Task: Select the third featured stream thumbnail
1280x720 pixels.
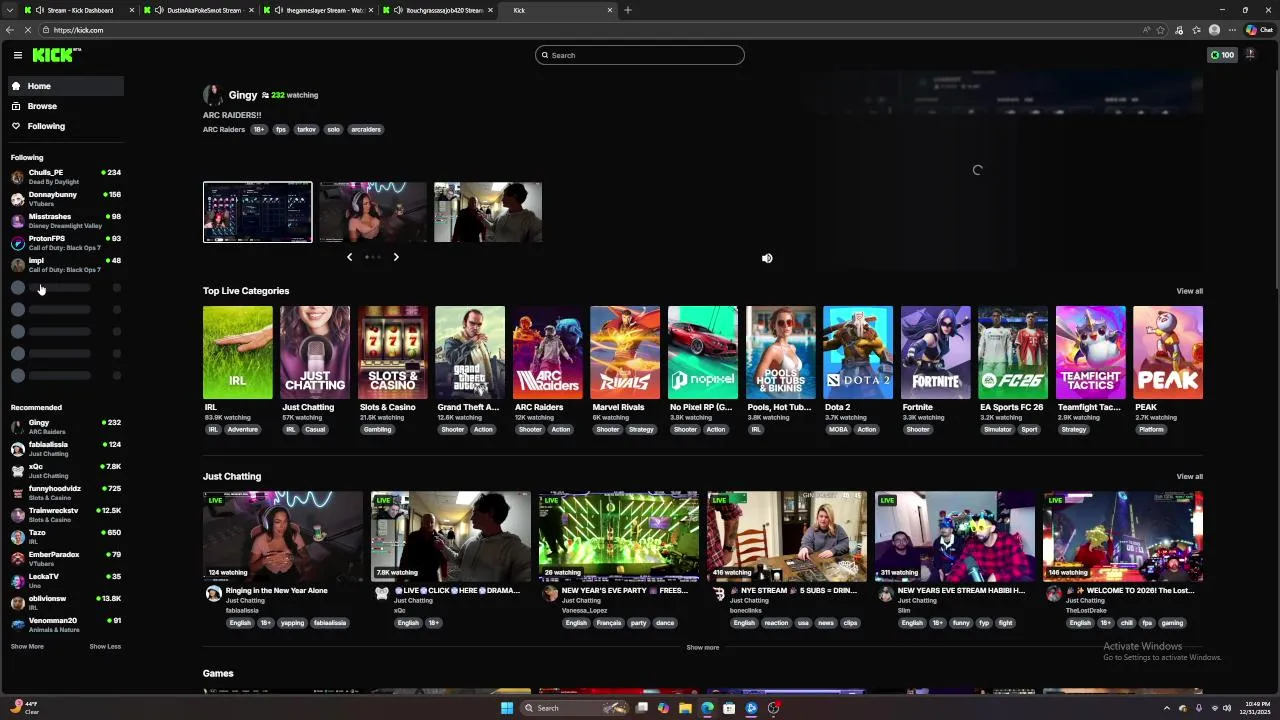Action: point(488,212)
